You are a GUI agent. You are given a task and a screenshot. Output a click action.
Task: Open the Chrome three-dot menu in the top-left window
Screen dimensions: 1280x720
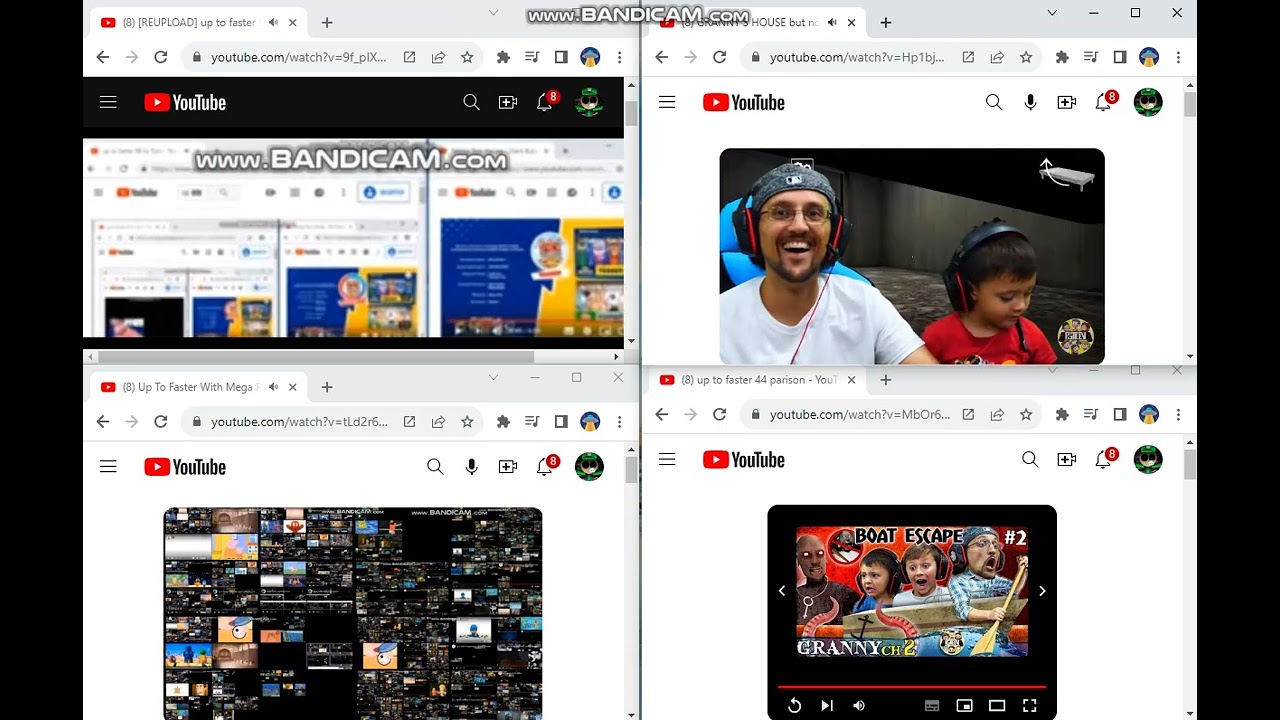click(620, 57)
